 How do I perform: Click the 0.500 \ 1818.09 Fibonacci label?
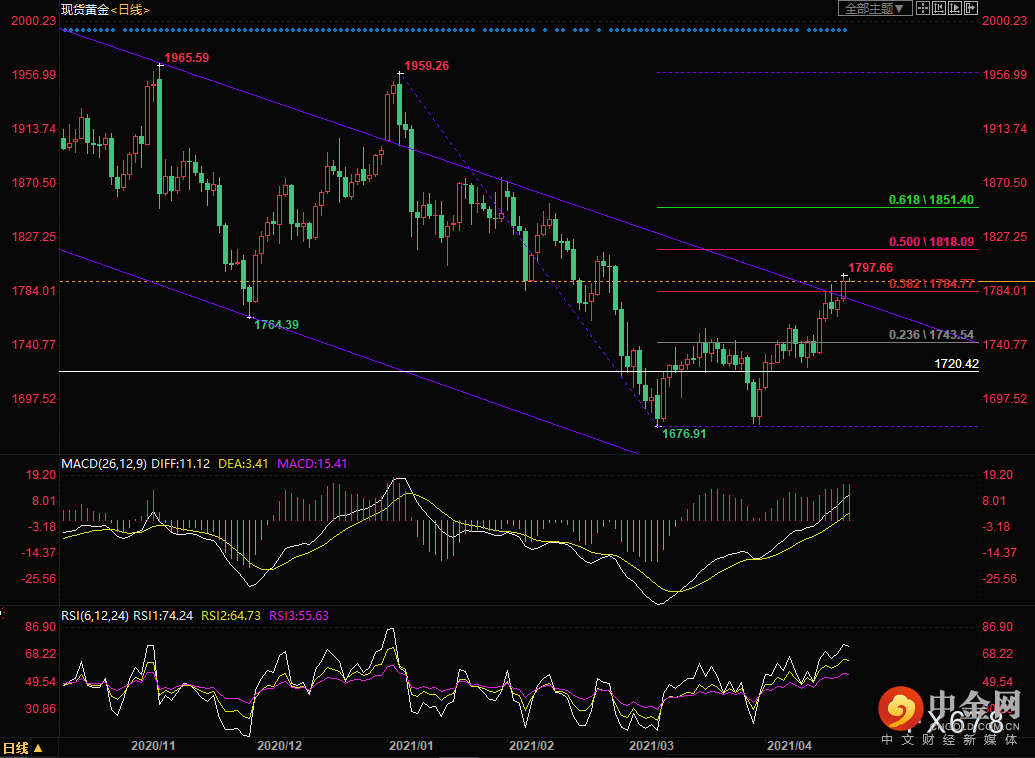point(931,242)
